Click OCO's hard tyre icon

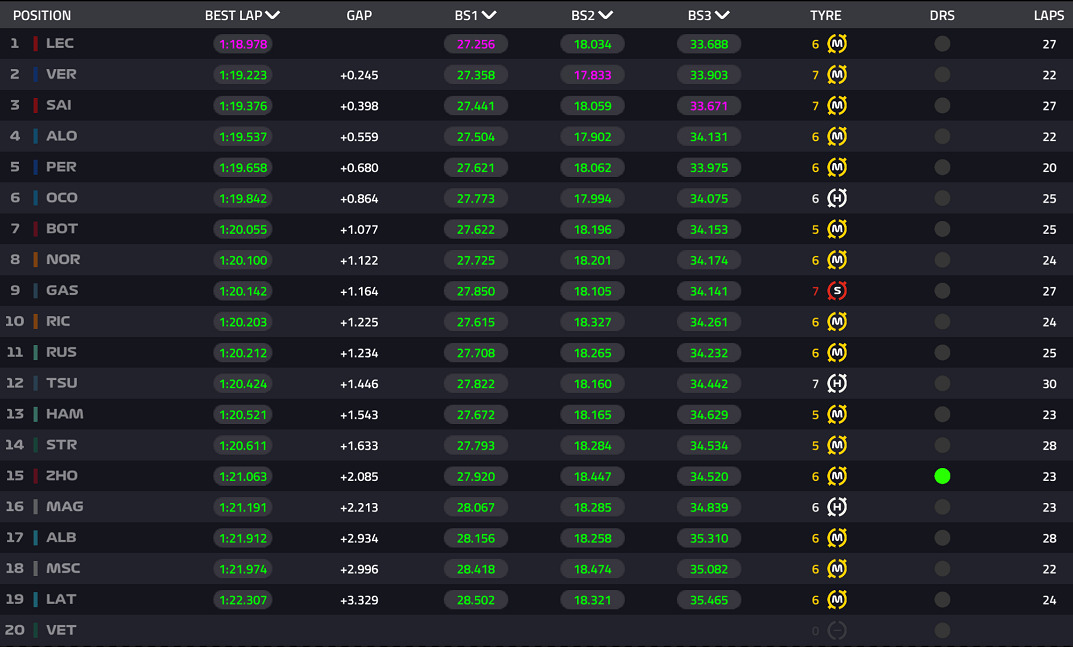click(837, 199)
